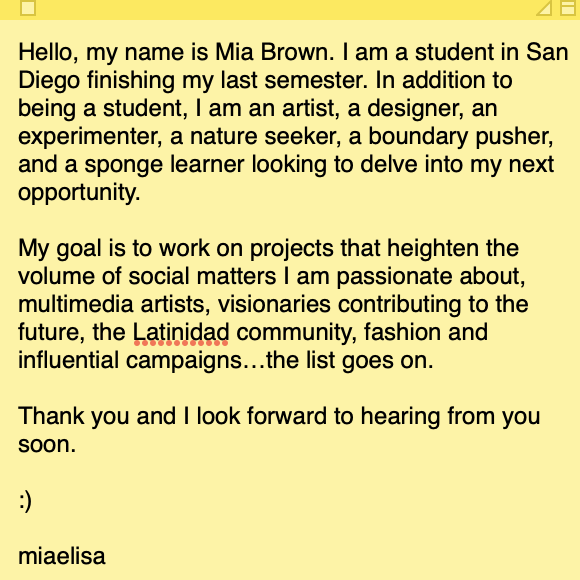Click the word soon at end of closing
Image resolution: width=580 pixels, height=580 pixels.
click(47, 445)
